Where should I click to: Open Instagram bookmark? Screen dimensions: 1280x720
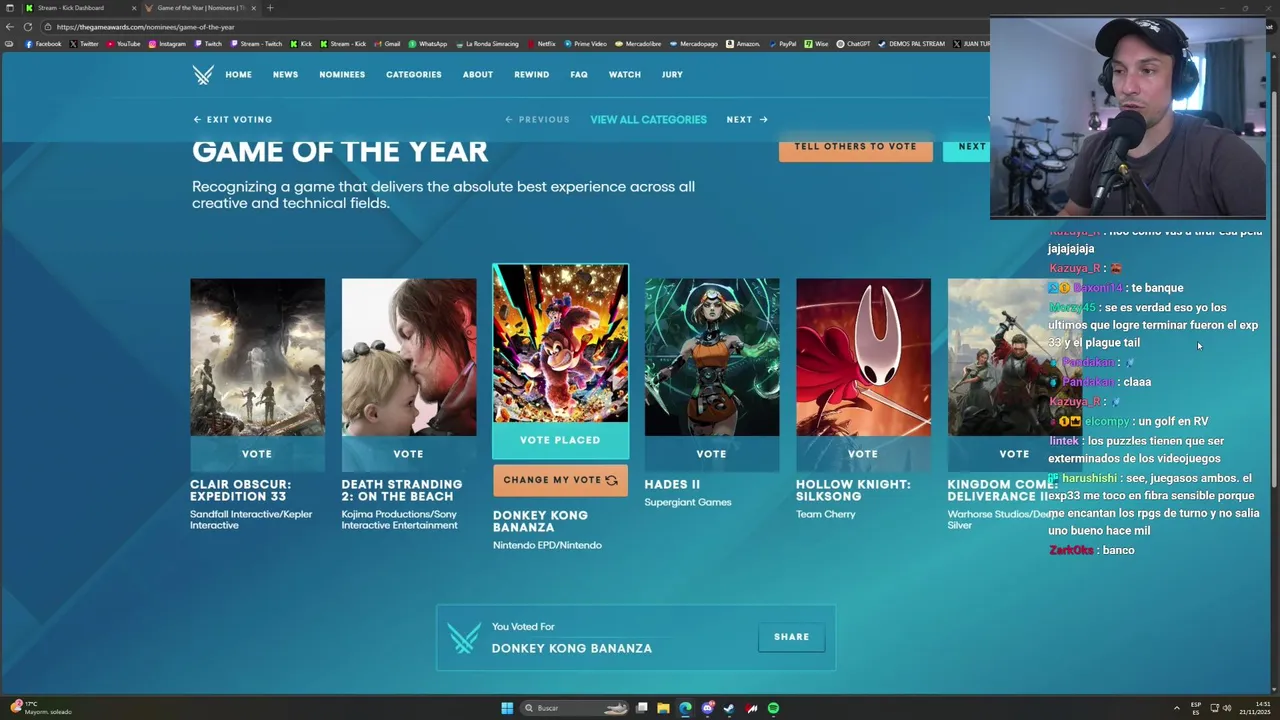pos(167,44)
